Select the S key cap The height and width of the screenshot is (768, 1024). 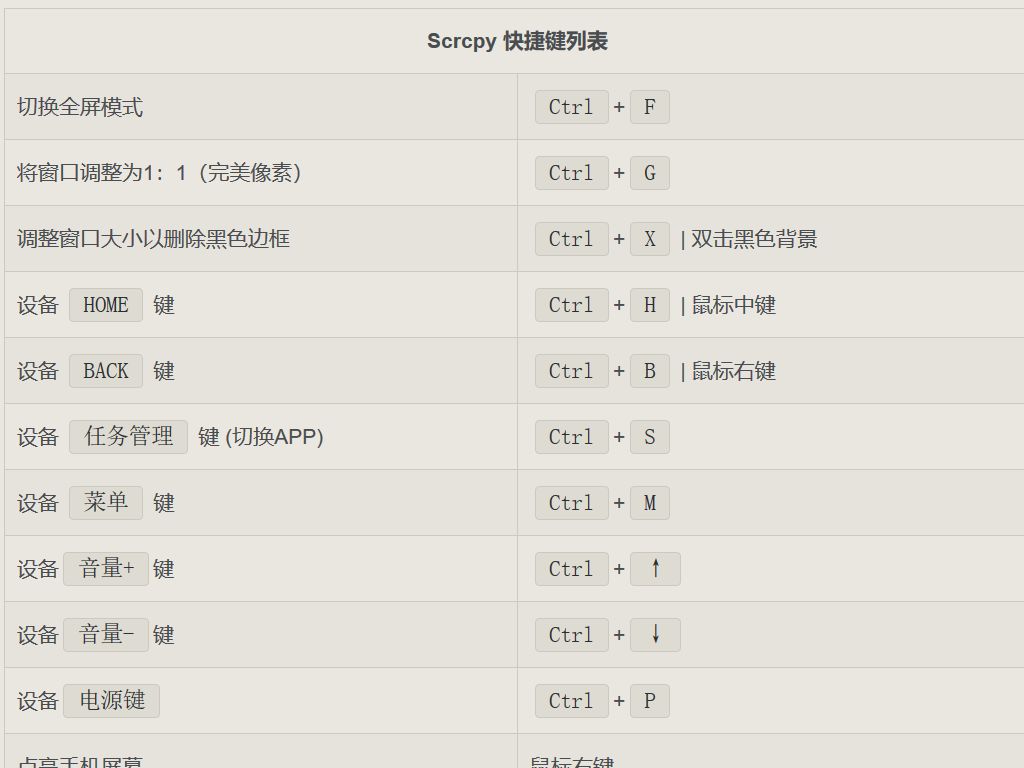pos(649,437)
